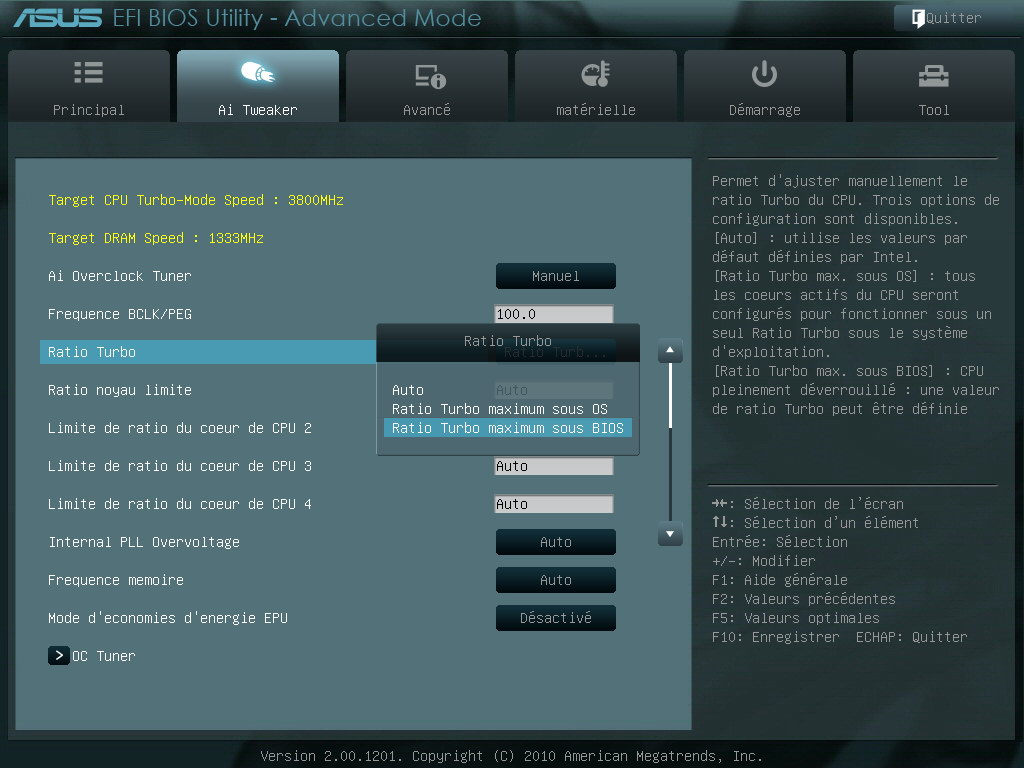The height and width of the screenshot is (768, 1024).
Task: Click the Démarrage power icon
Action: coord(764,74)
